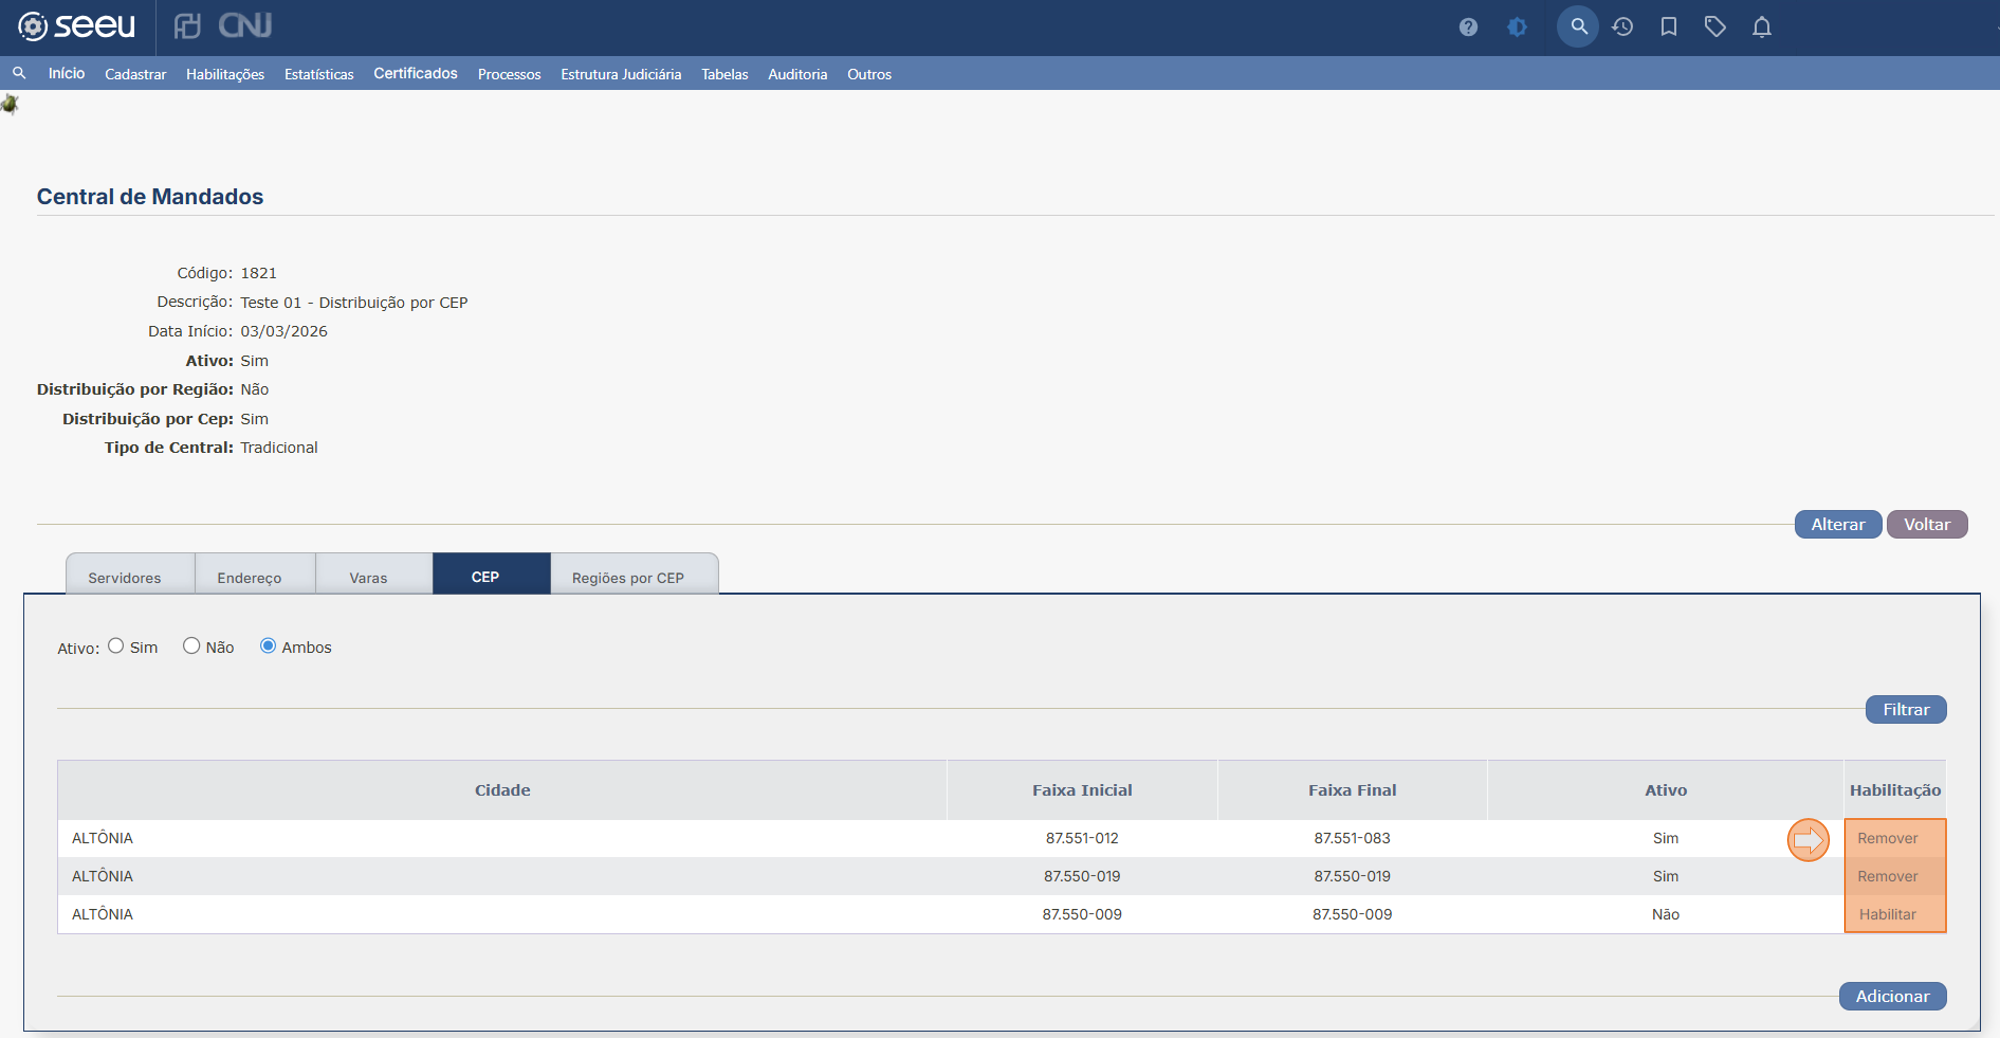Click the Voltar button
Screen dimensions: 2000x1038
pos(1927,524)
